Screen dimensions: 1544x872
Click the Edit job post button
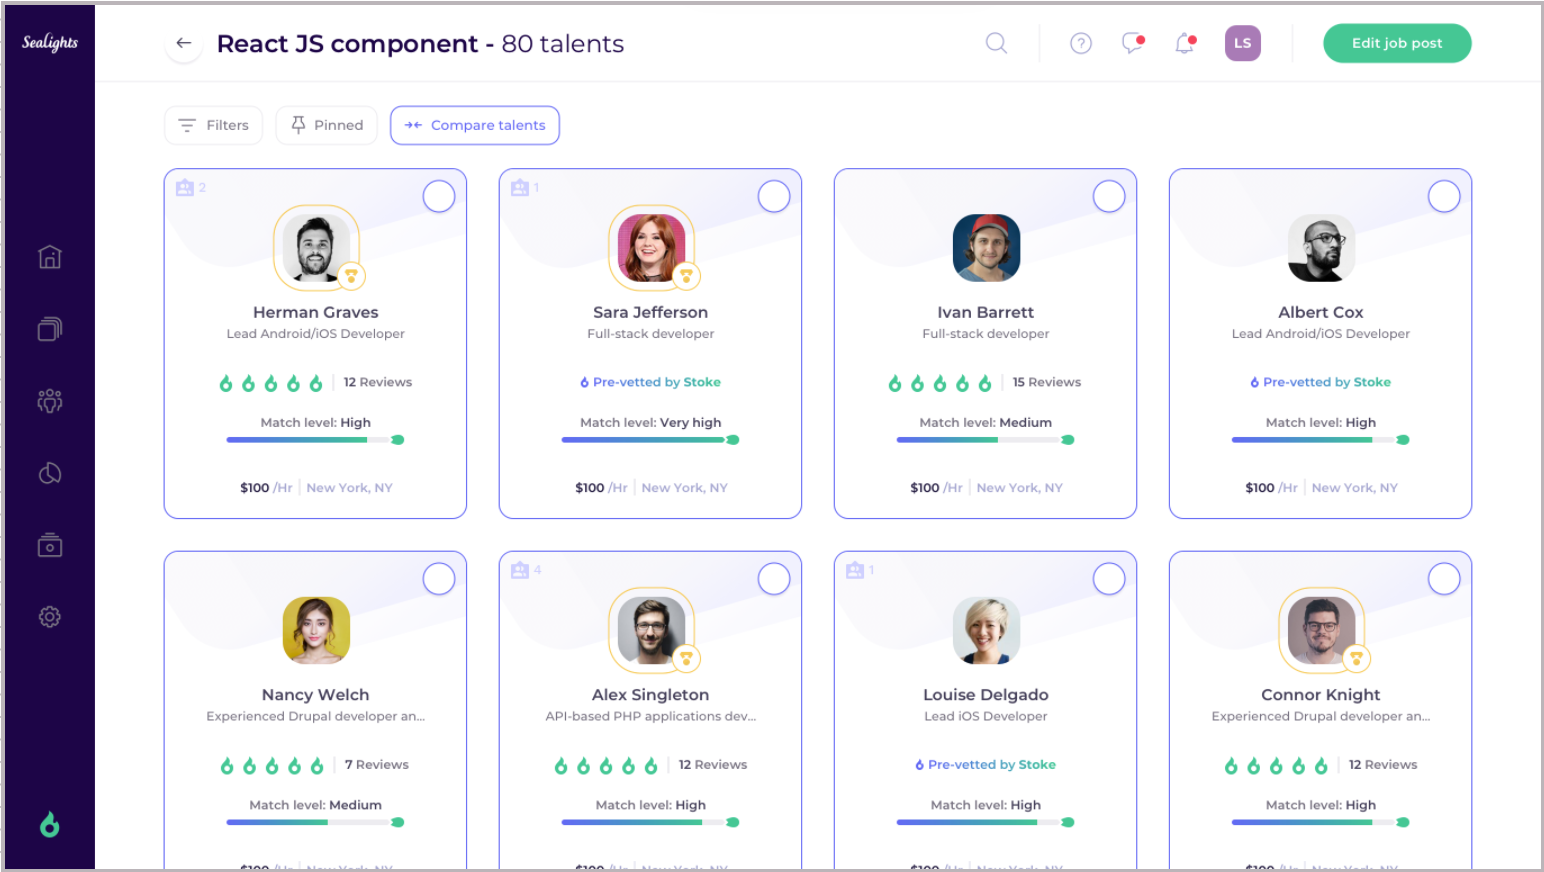pos(1397,43)
